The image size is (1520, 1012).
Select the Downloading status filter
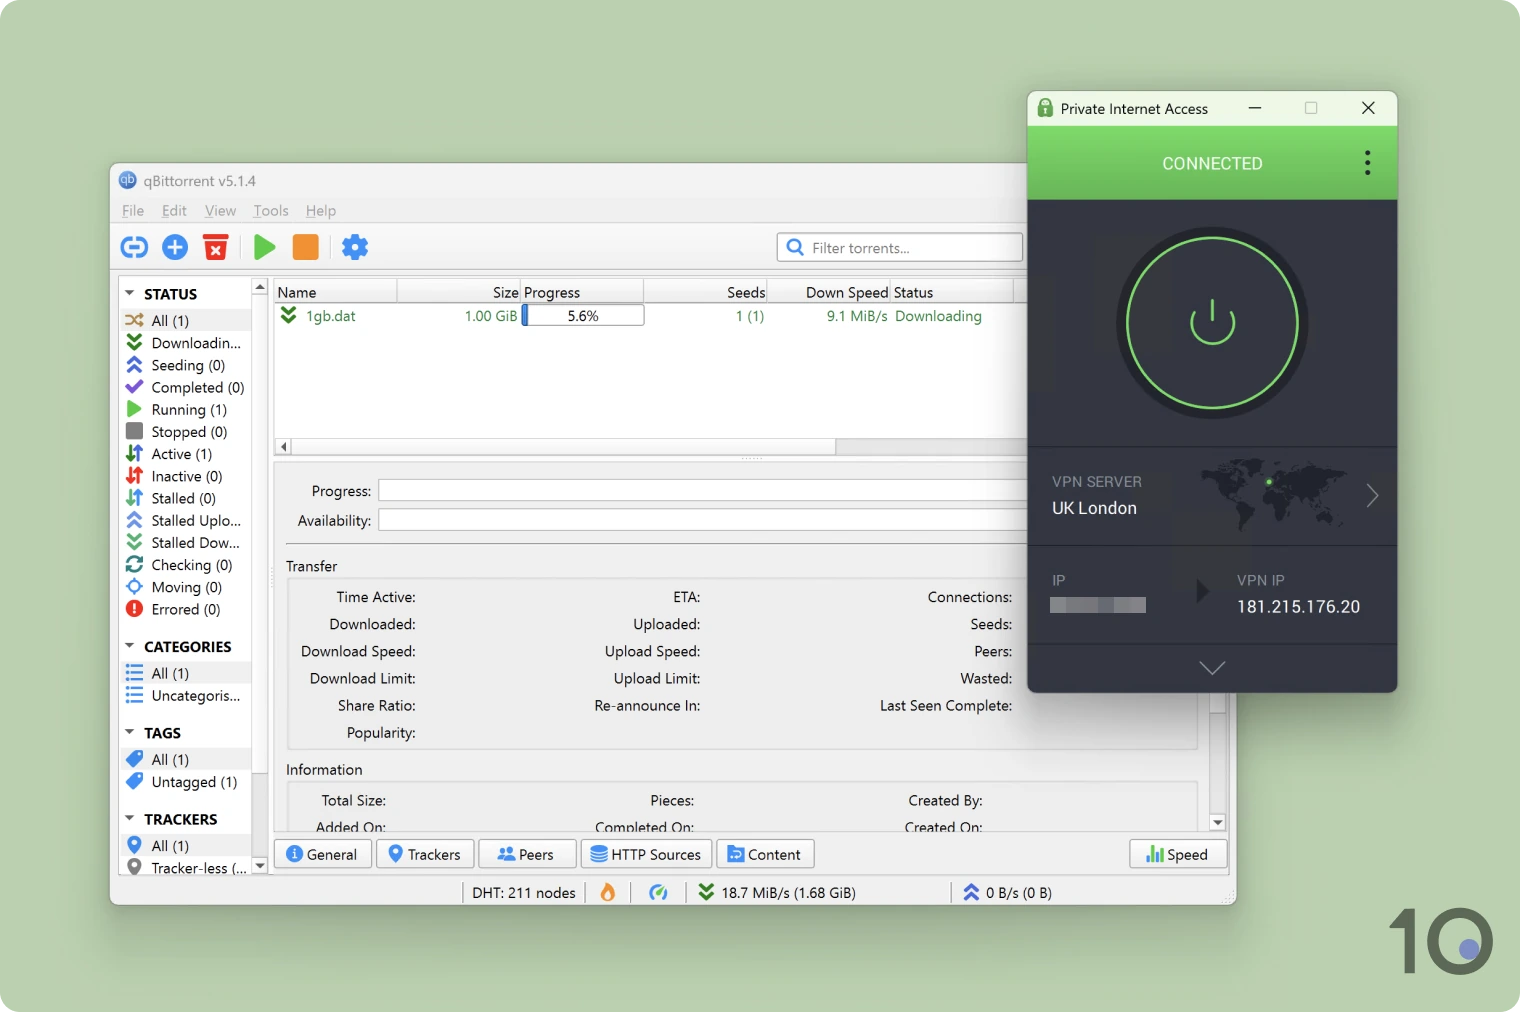pos(192,342)
